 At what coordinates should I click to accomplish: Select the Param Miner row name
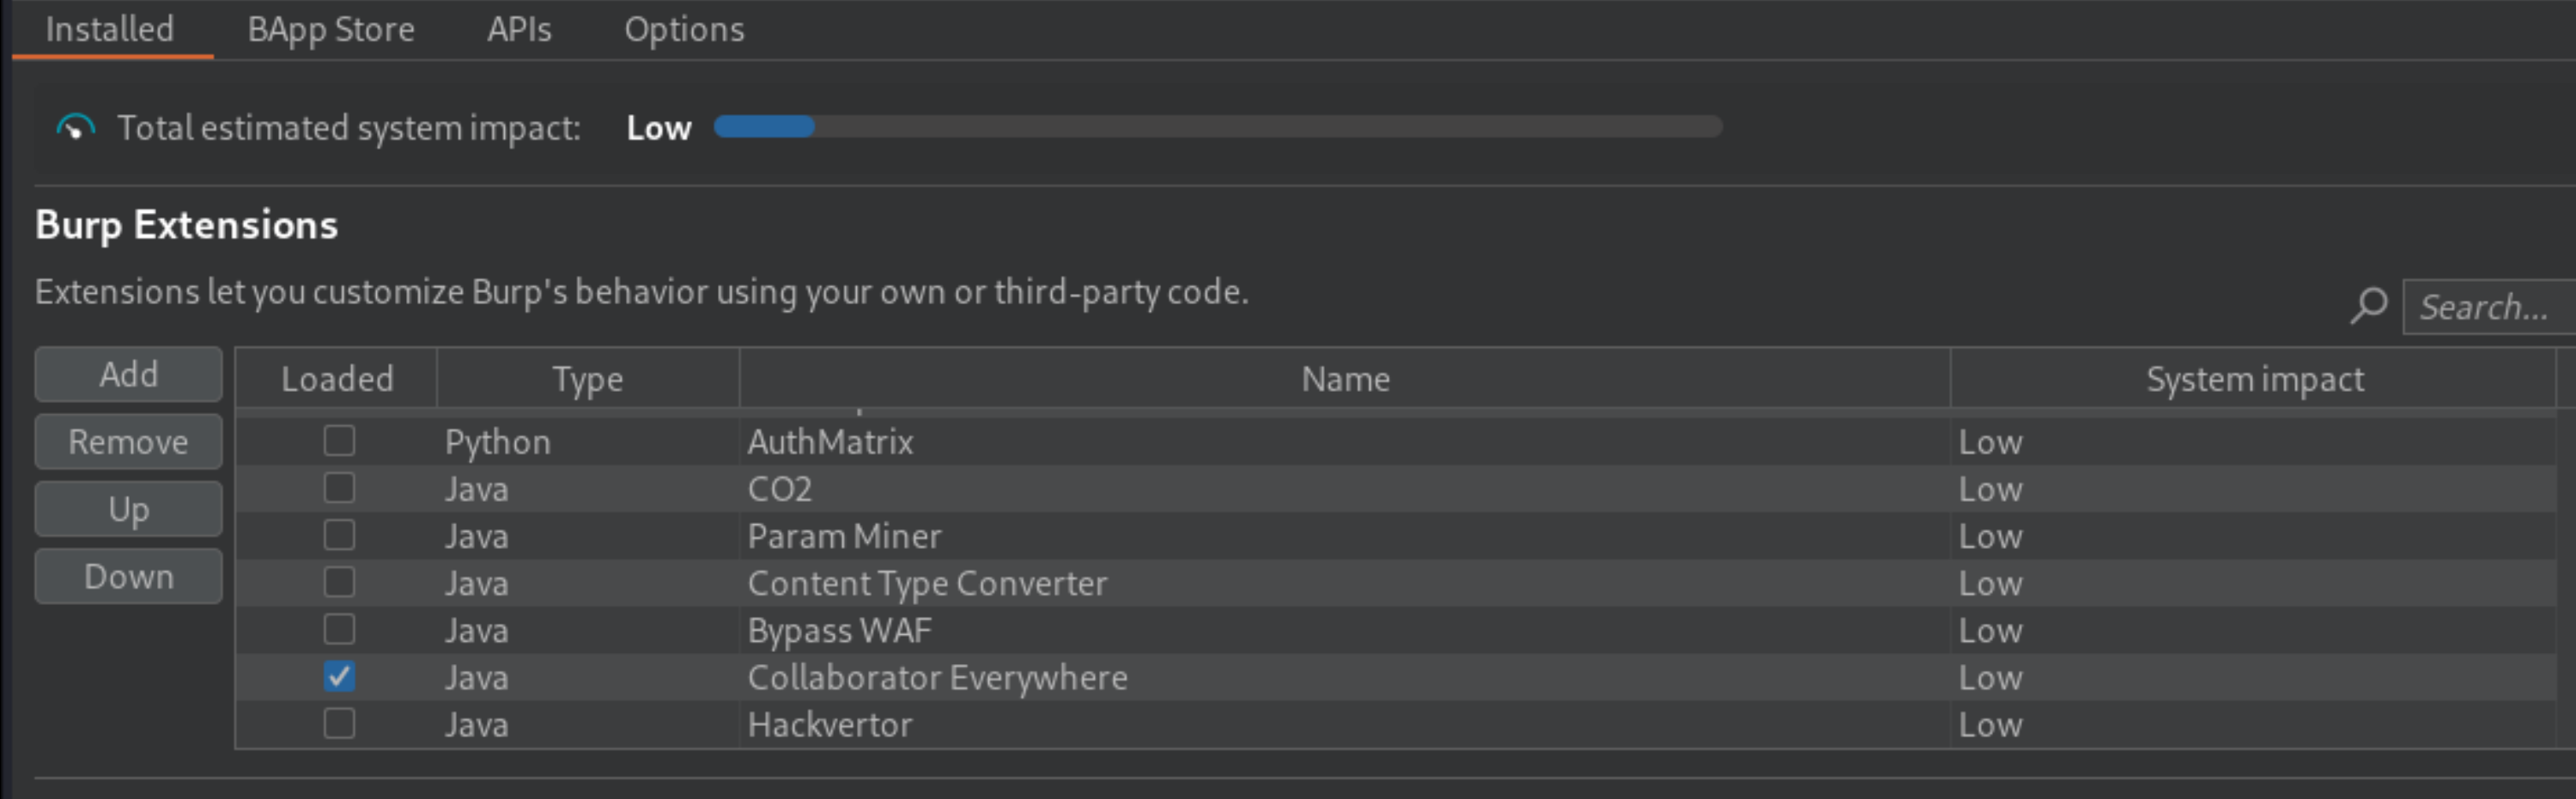[1345, 536]
